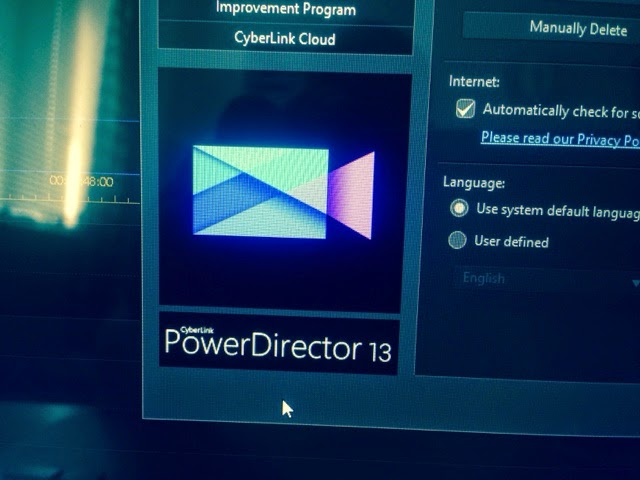The image size is (640, 480).
Task: Click the PowerDirector camera logo image
Action: click(x=282, y=190)
